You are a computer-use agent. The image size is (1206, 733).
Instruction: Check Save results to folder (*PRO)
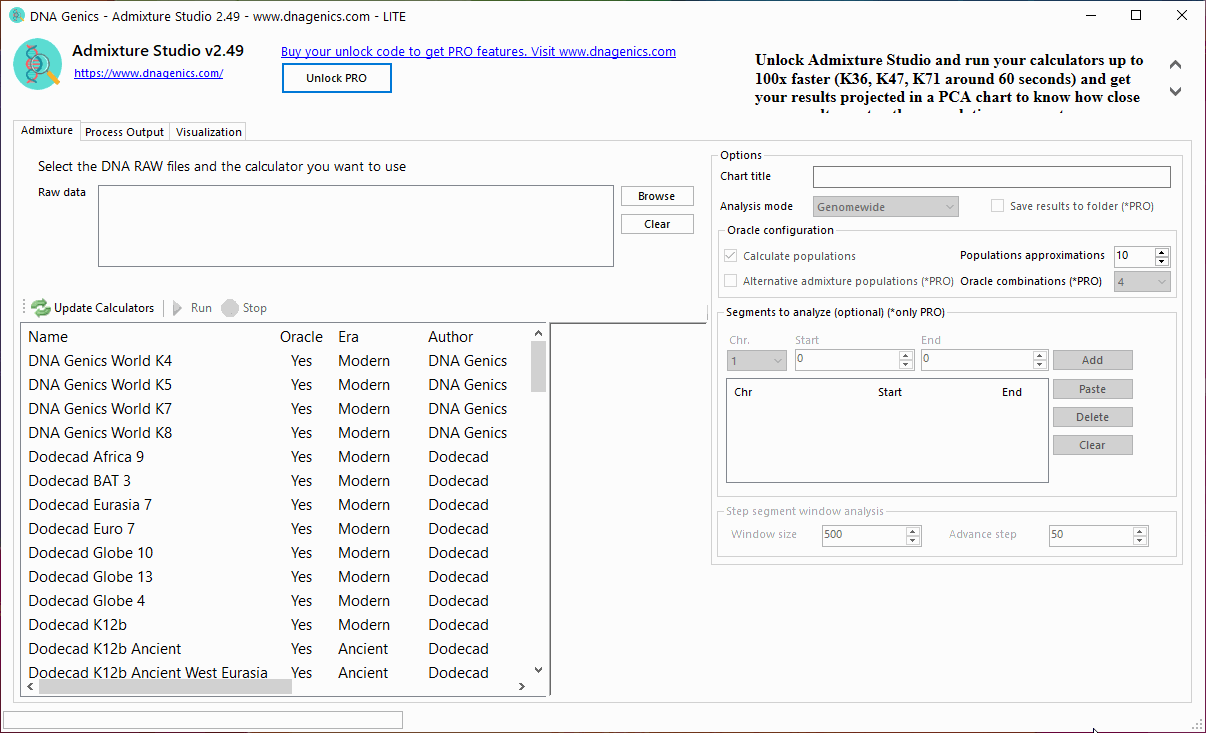[x=997, y=205]
